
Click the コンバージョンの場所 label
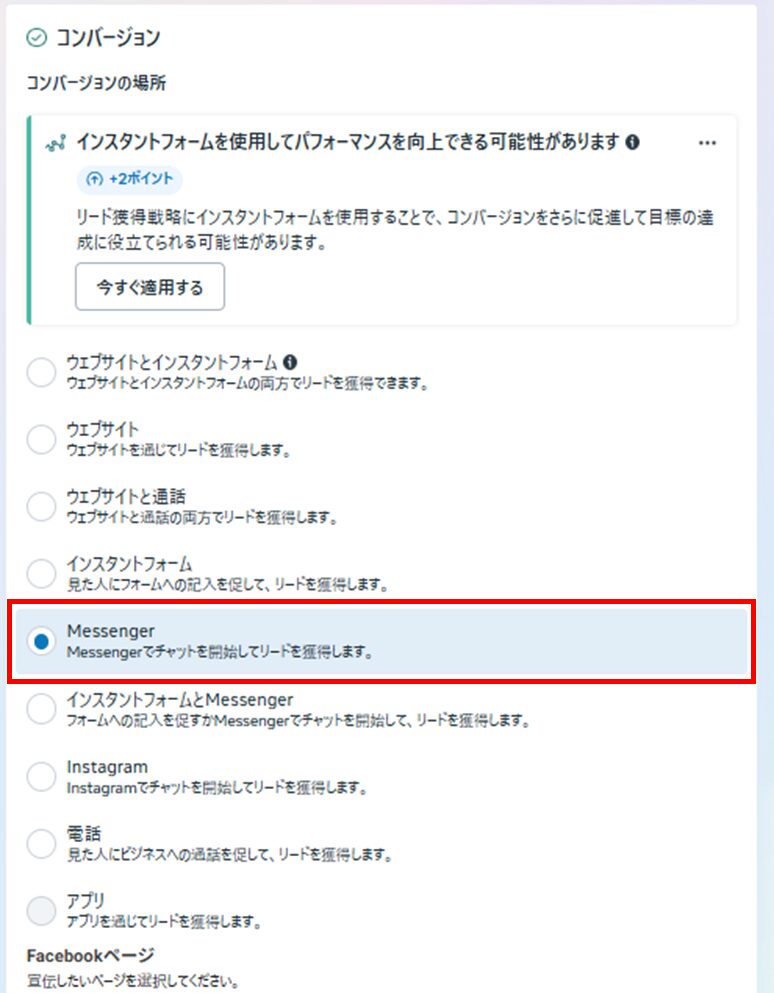click(x=96, y=83)
